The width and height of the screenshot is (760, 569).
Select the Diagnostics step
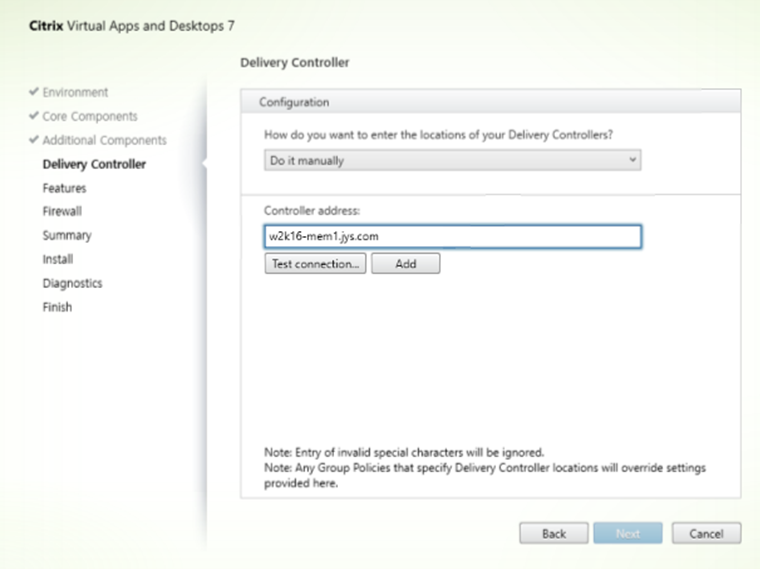[x=73, y=284]
